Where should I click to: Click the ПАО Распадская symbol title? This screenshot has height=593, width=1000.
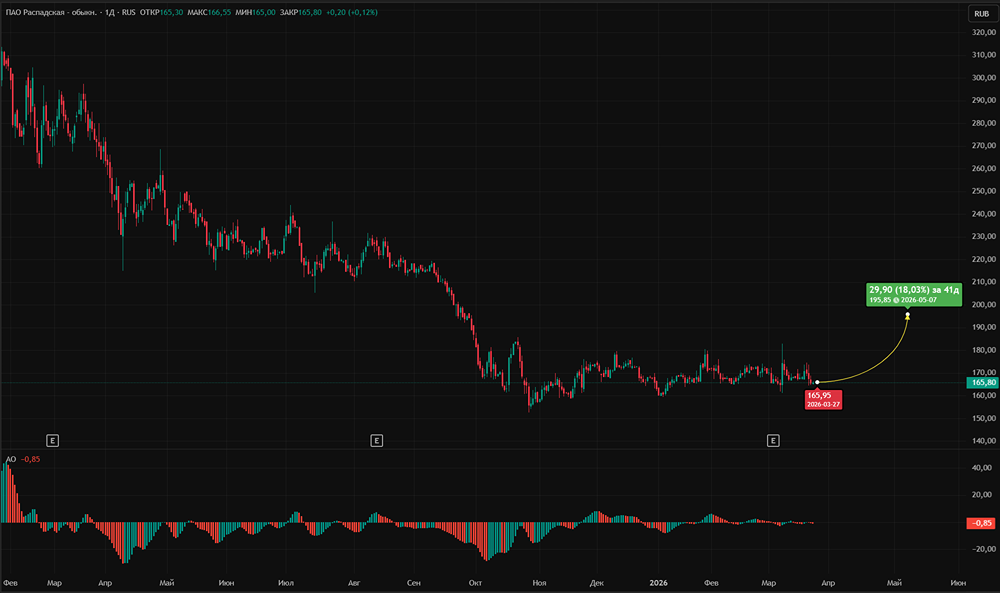(x=51, y=12)
